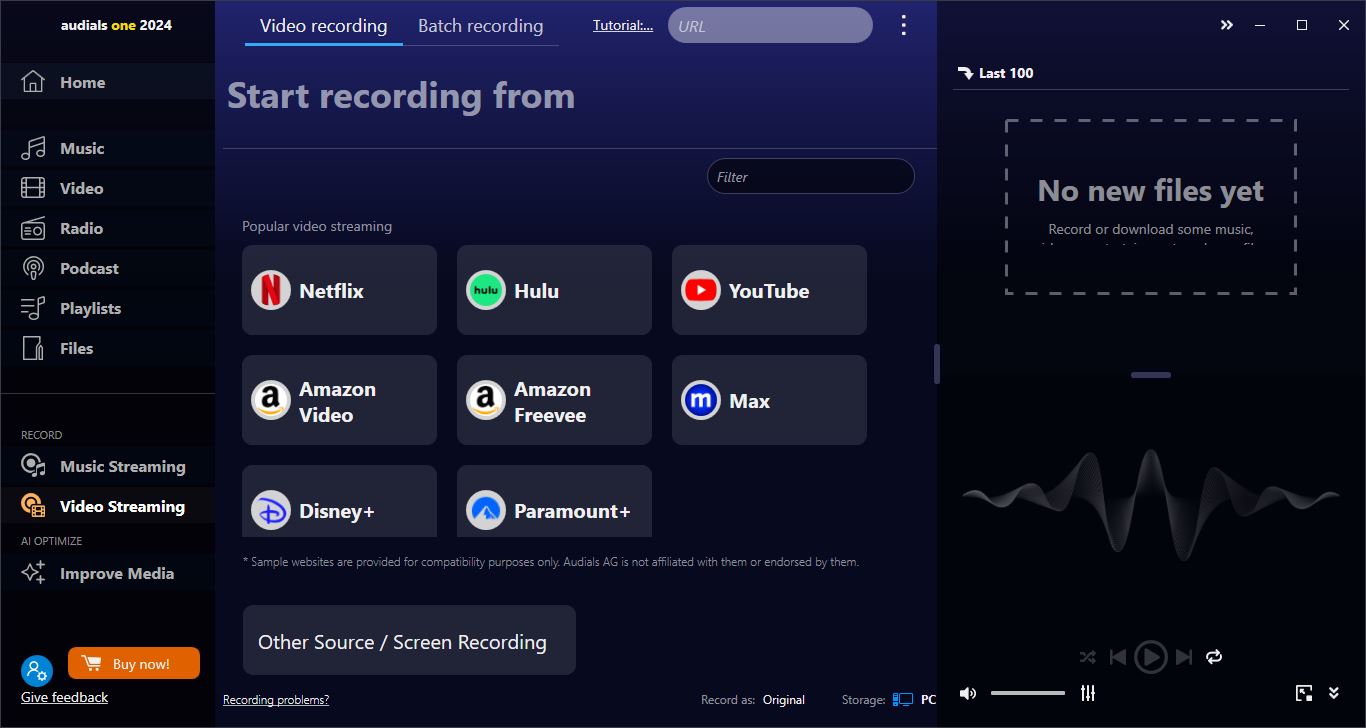
Task: Open the Home section
Action: point(107,83)
